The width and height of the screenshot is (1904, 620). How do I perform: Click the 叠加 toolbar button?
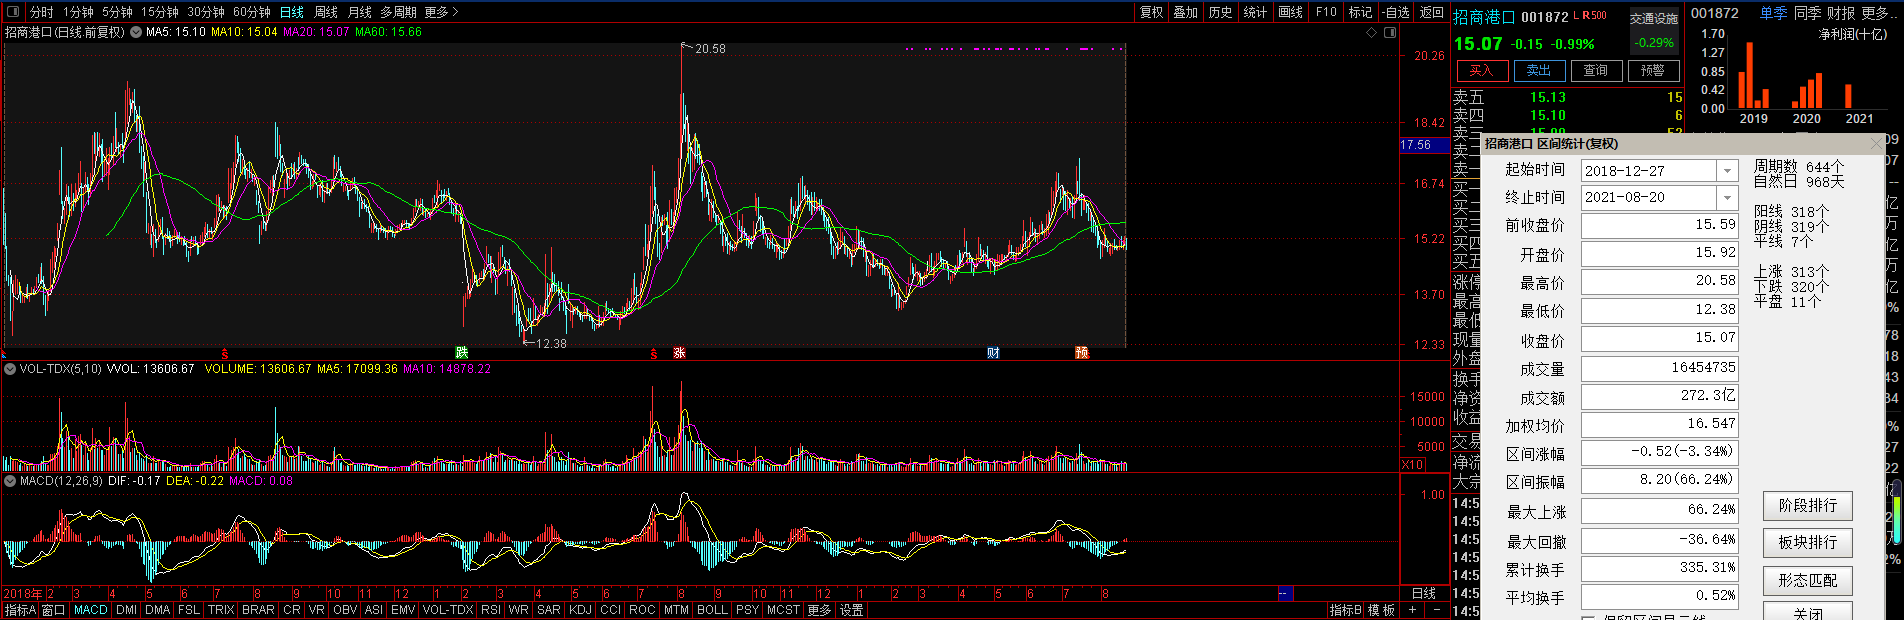pos(1186,12)
